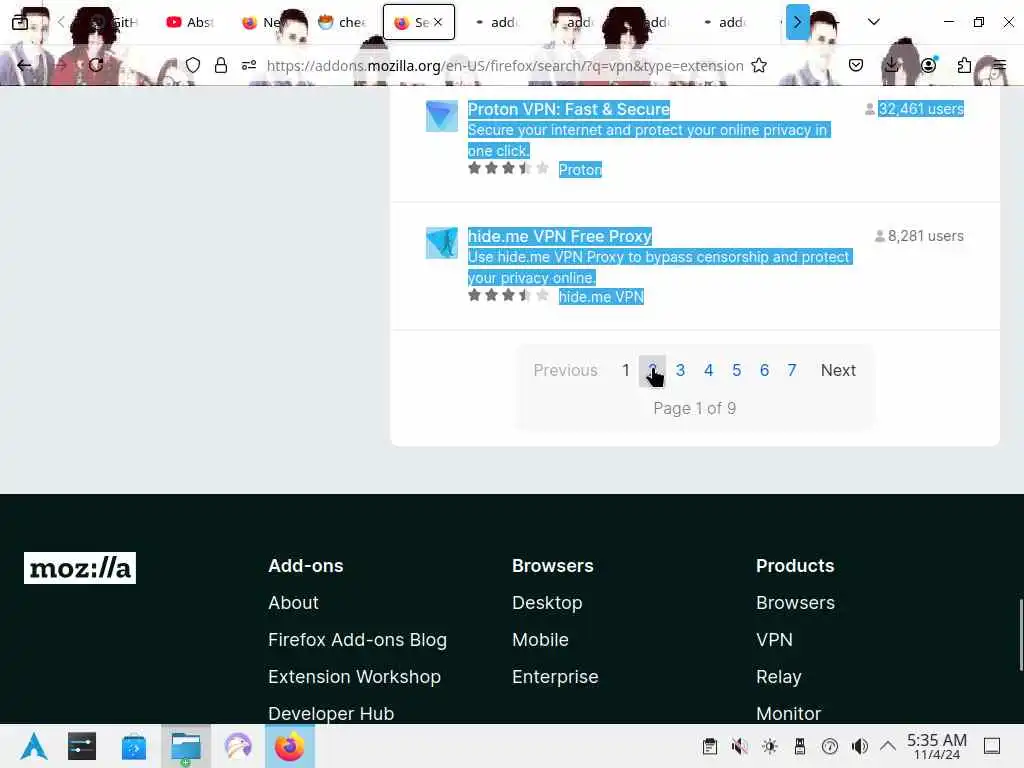Open the 'hide.me VPN' author link
Screen dimensions: 1024x768
tap(601, 296)
